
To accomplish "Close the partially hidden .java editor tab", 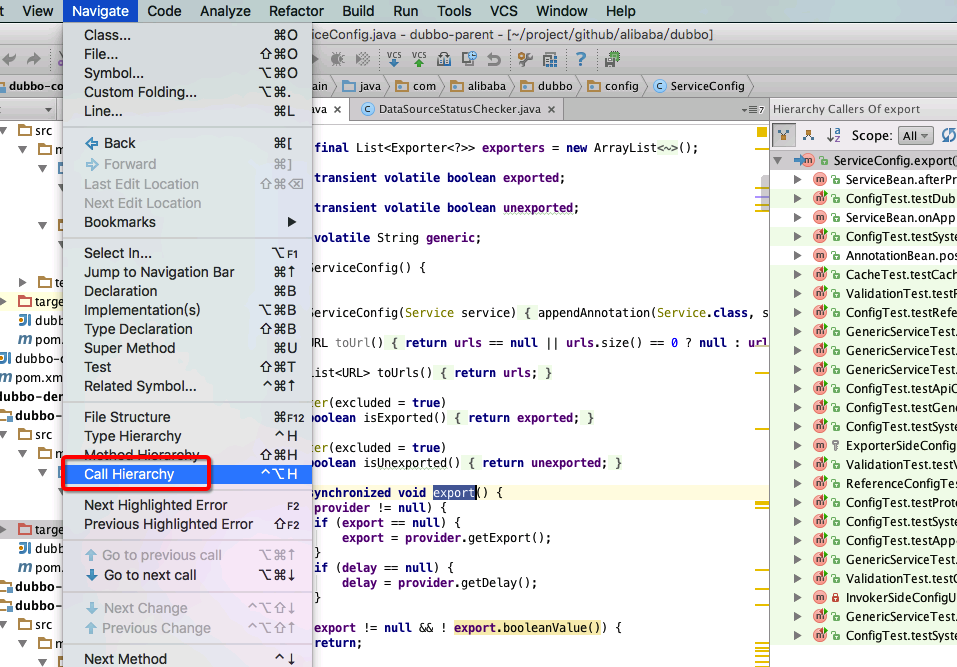I will pos(337,109).
